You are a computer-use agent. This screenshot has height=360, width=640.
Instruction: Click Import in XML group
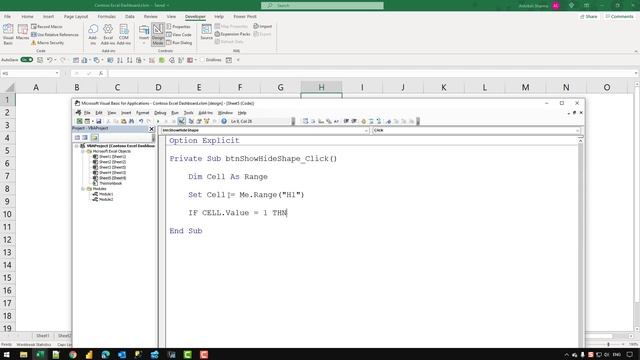[x=262, y=26]
